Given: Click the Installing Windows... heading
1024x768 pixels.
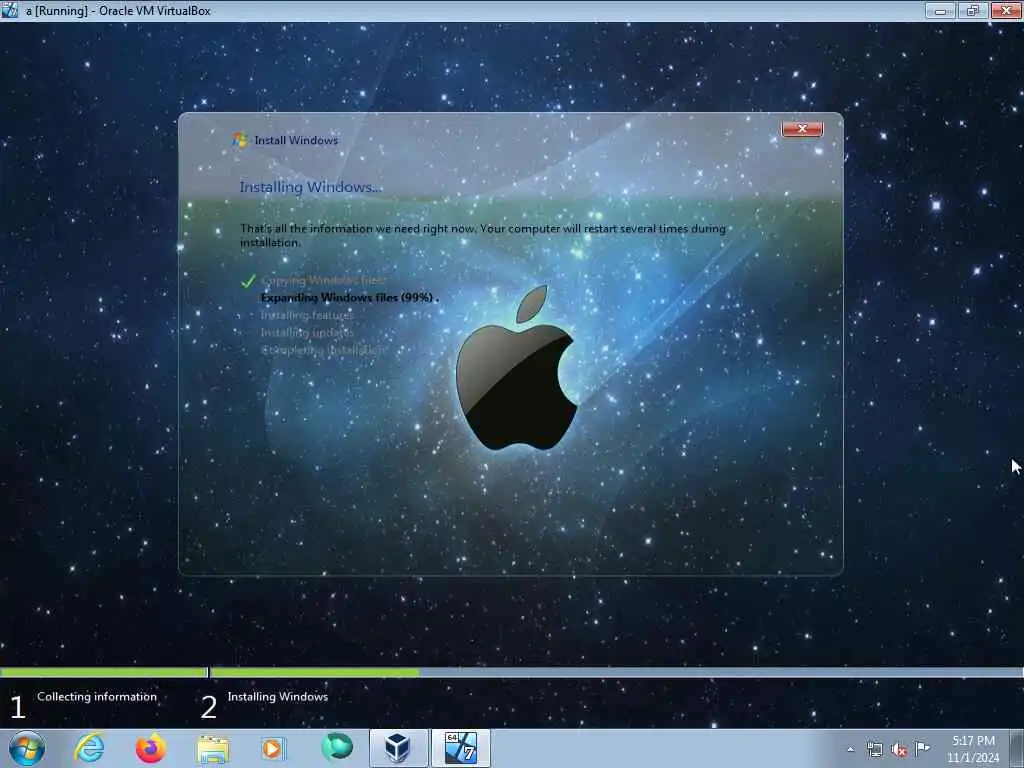Looking at the screenshot, I should click(x=310, y=187).
